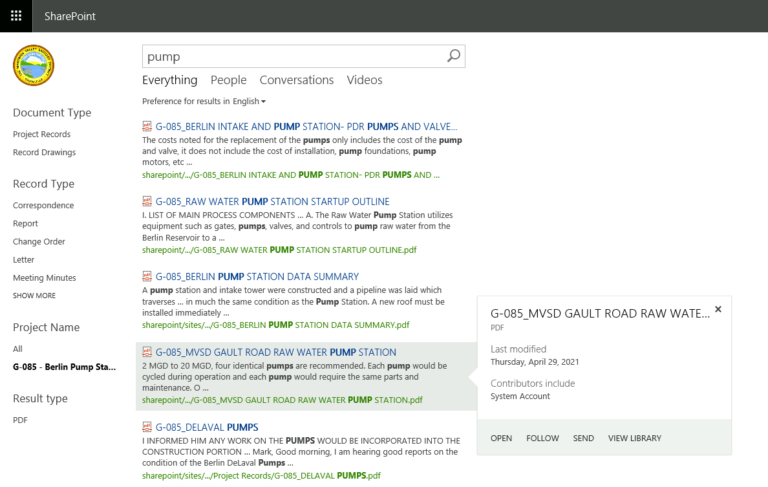Click the Thursday, April 29, 2021 date
Viewport: 768px width, 487px height.
click(x=534, y=362)
